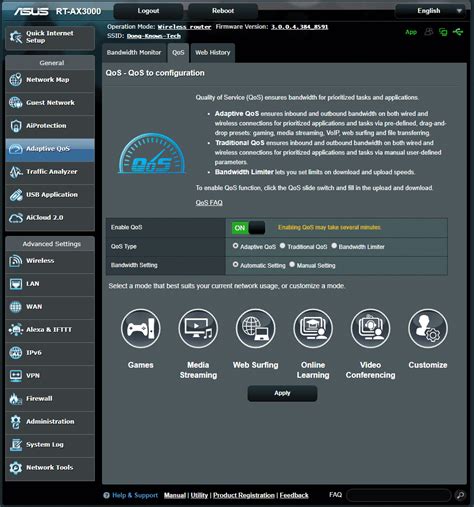Click the firmware version link
The height and width of the screenshot is (507, 474).
coord(299,27)
